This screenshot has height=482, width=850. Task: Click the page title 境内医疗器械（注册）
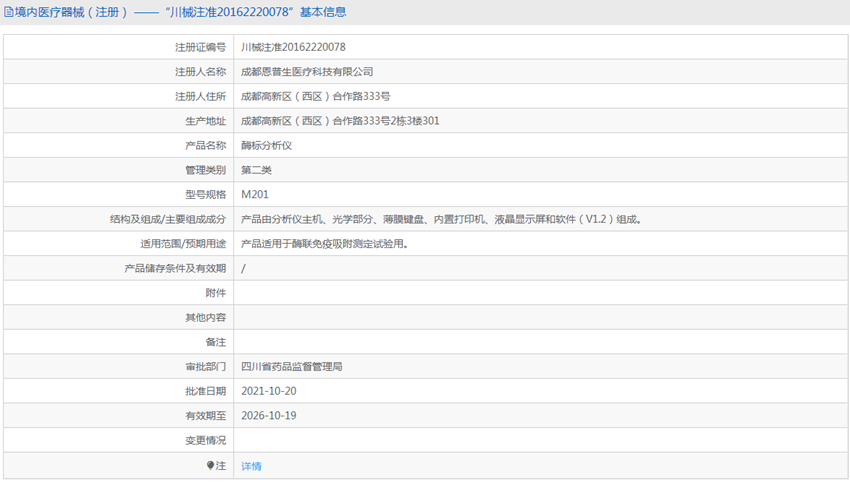click(70, 12)
